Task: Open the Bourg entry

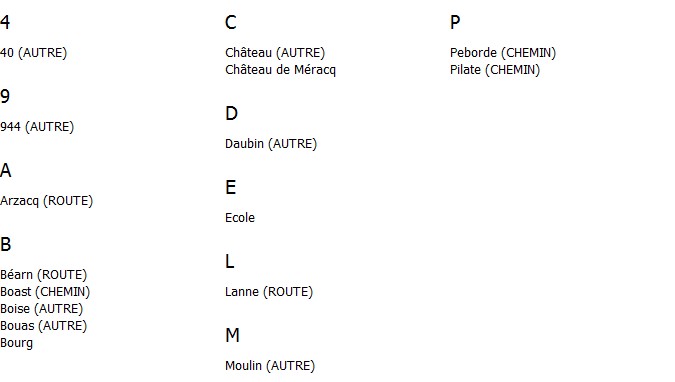Action: (16, 343)
